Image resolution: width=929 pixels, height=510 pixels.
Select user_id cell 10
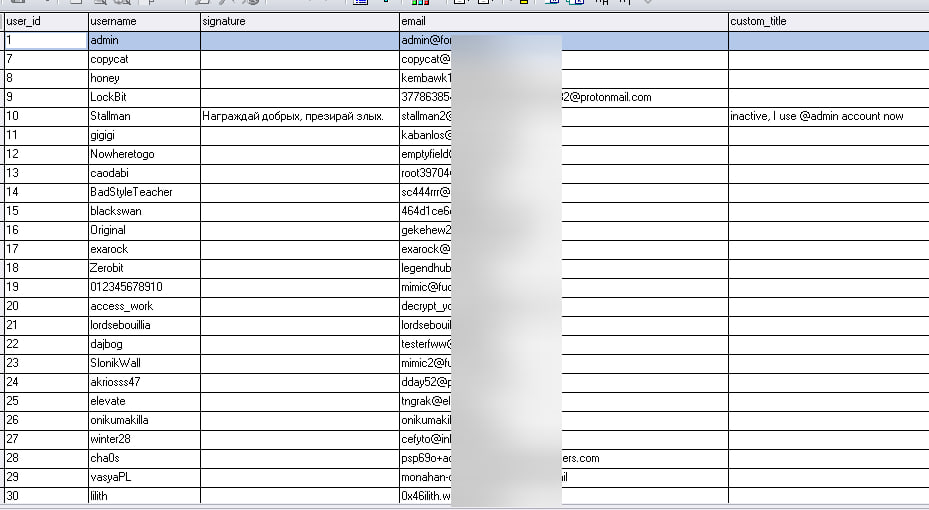46,116
